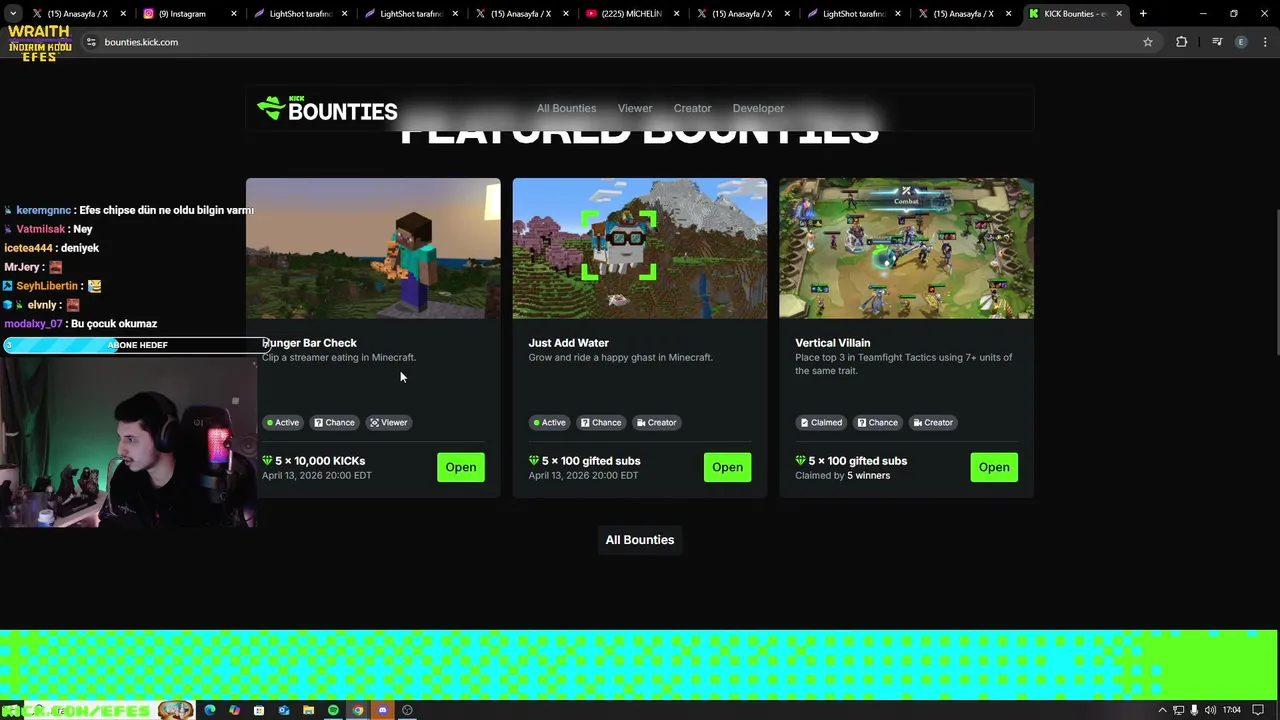Image resolution: width=1280 pixels, height=720 pixels.
Task: Open the media controls icon in Chrome toolbar
Action: click(1217, 42)
